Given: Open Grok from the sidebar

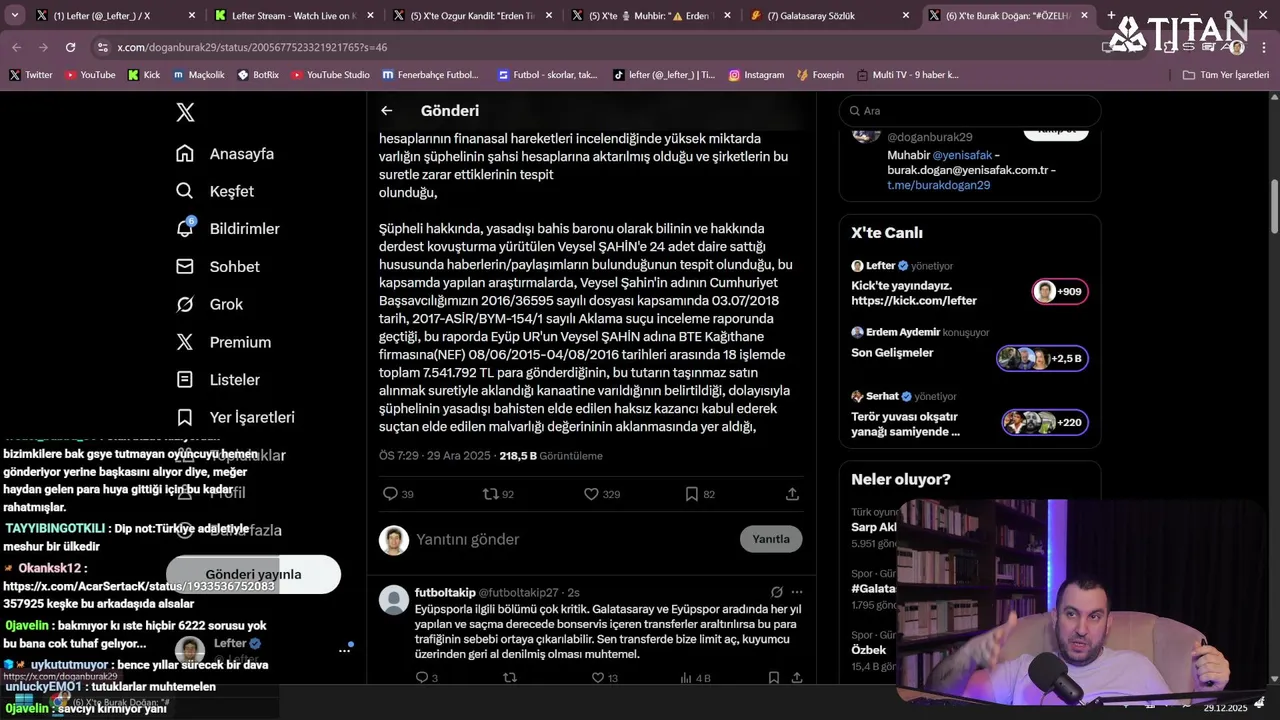Looking at the screenshot, I should (x=210, y=304).
